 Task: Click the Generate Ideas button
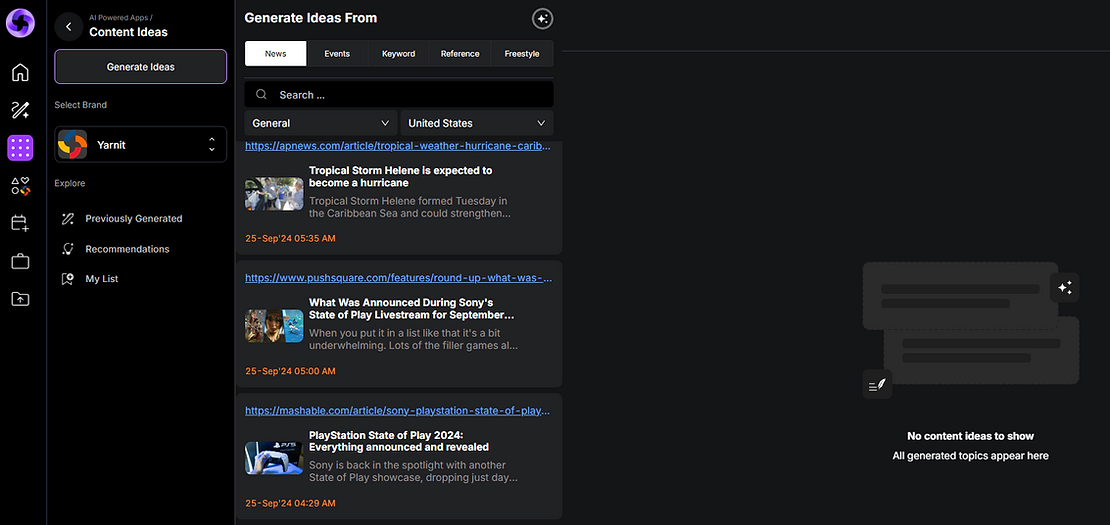pyautogui.click(x=141, y=67)
